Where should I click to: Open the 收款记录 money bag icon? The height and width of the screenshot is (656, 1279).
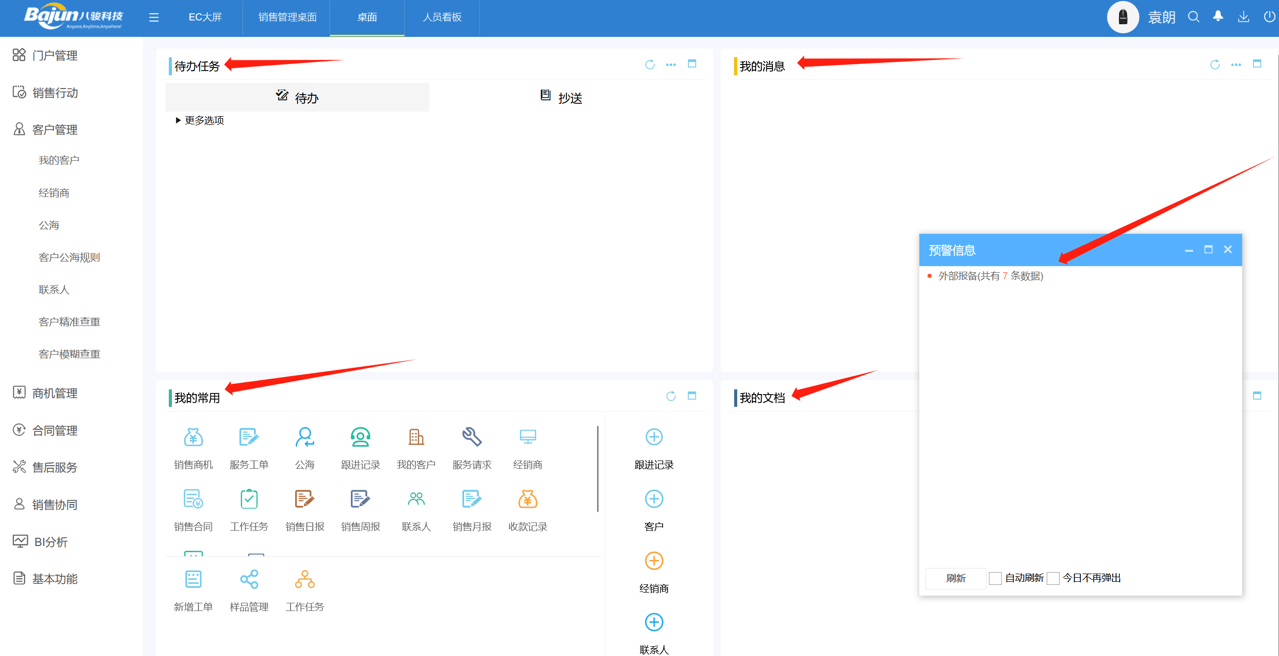pyautogui.click(x=527, y=499)
